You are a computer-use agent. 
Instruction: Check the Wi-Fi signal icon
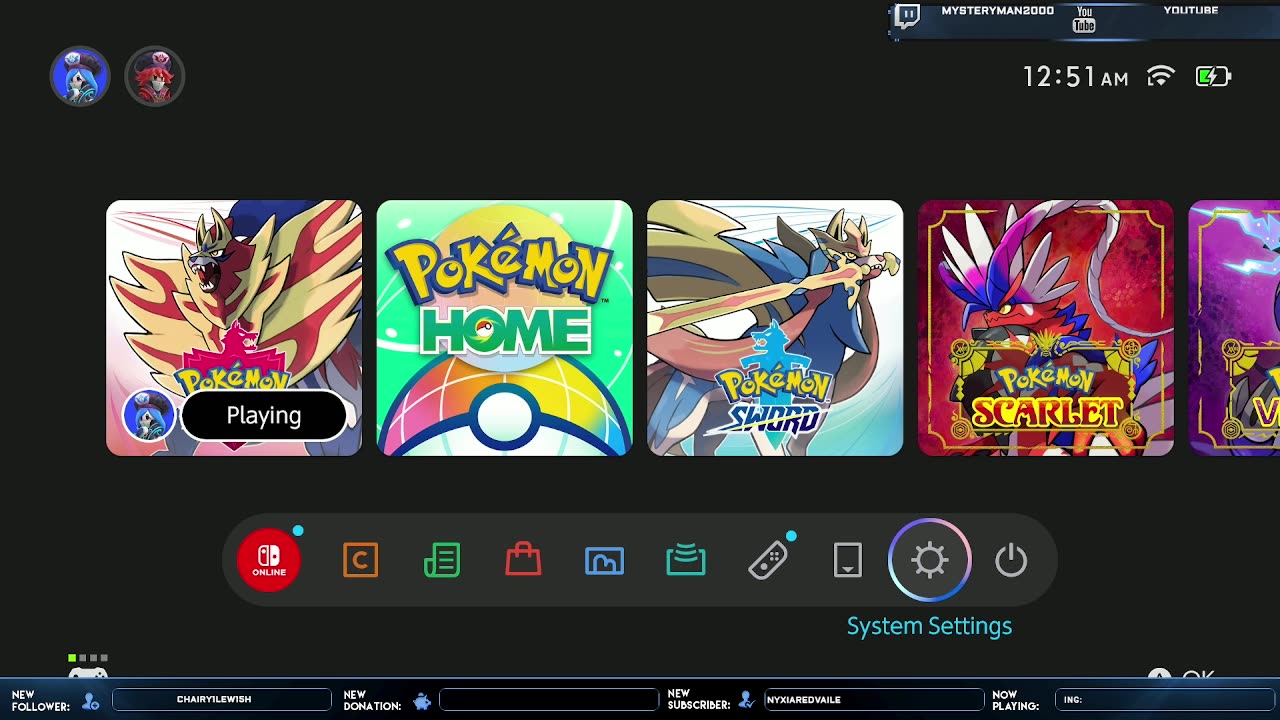coord(1160,77)
